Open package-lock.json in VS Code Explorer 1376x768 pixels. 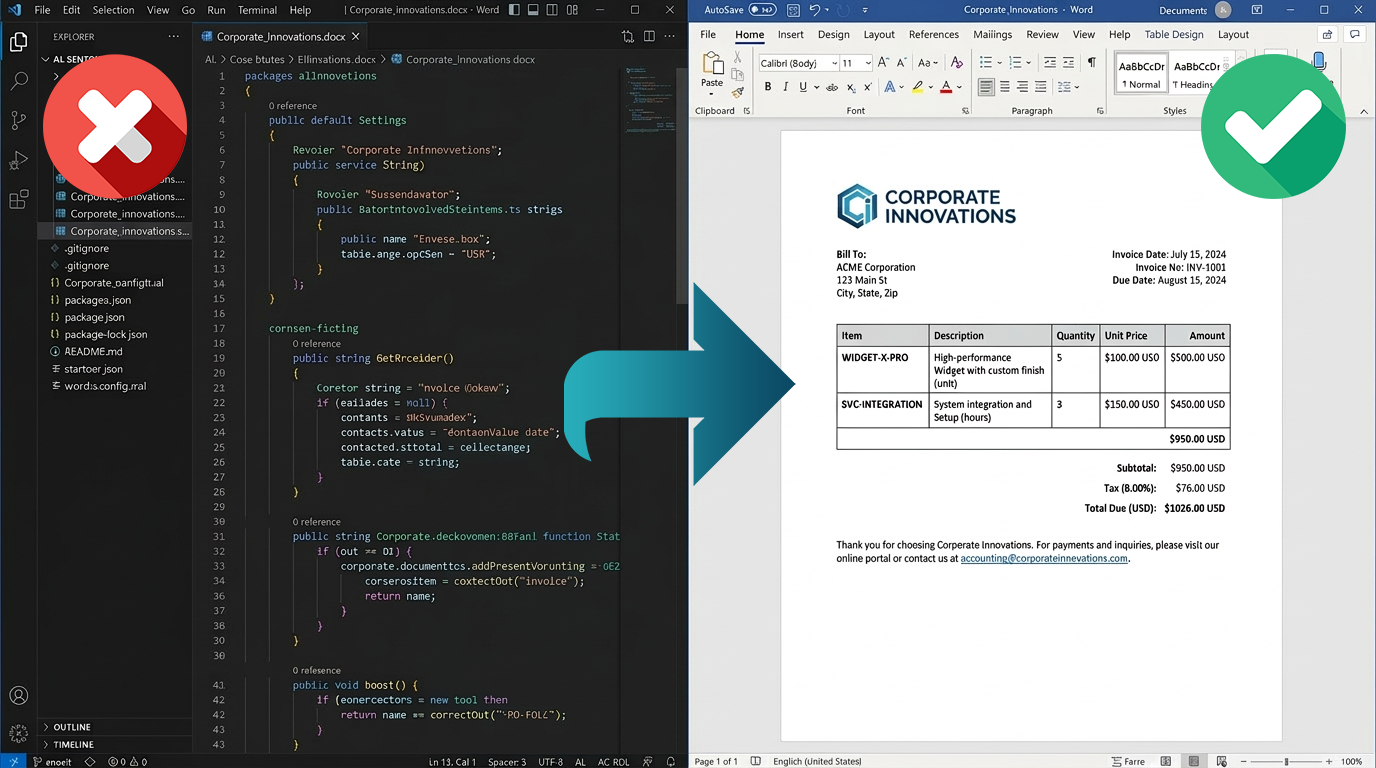[105, 335]
